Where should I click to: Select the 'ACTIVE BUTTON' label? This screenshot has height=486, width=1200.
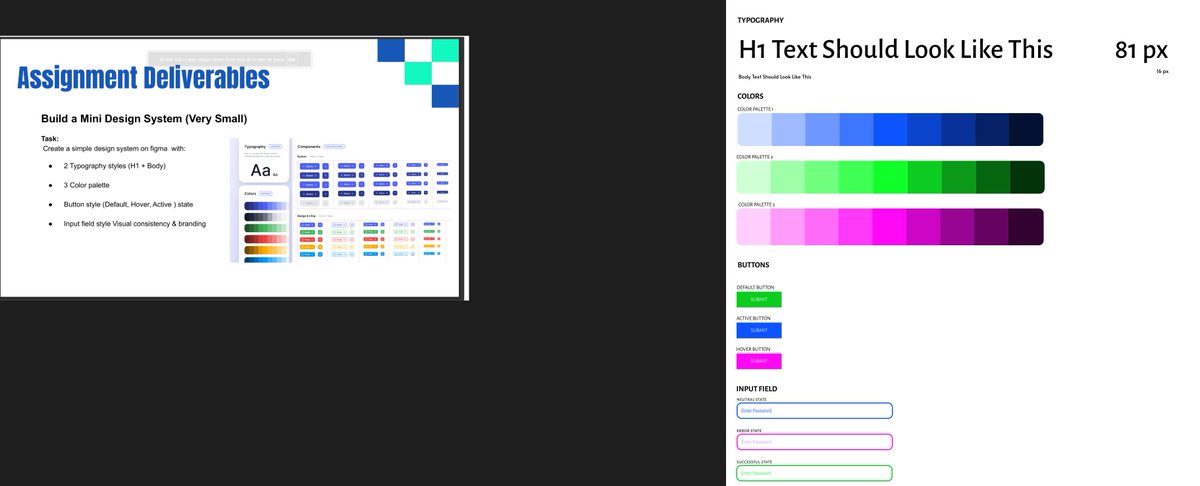coord(754,318)
